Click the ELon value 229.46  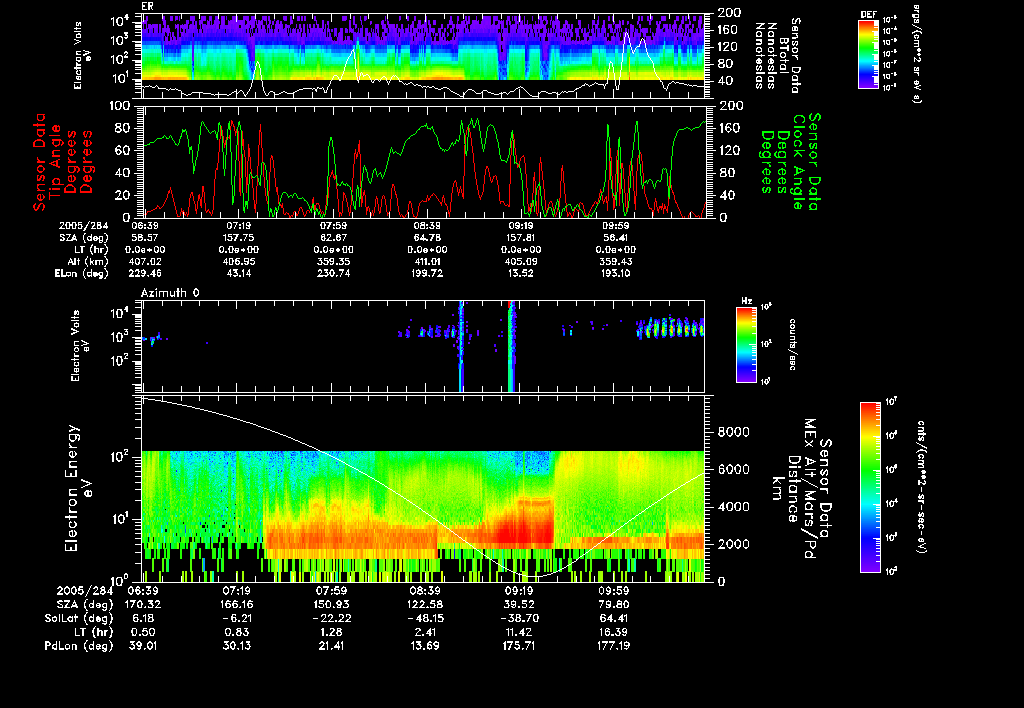[x=145, y=274]
